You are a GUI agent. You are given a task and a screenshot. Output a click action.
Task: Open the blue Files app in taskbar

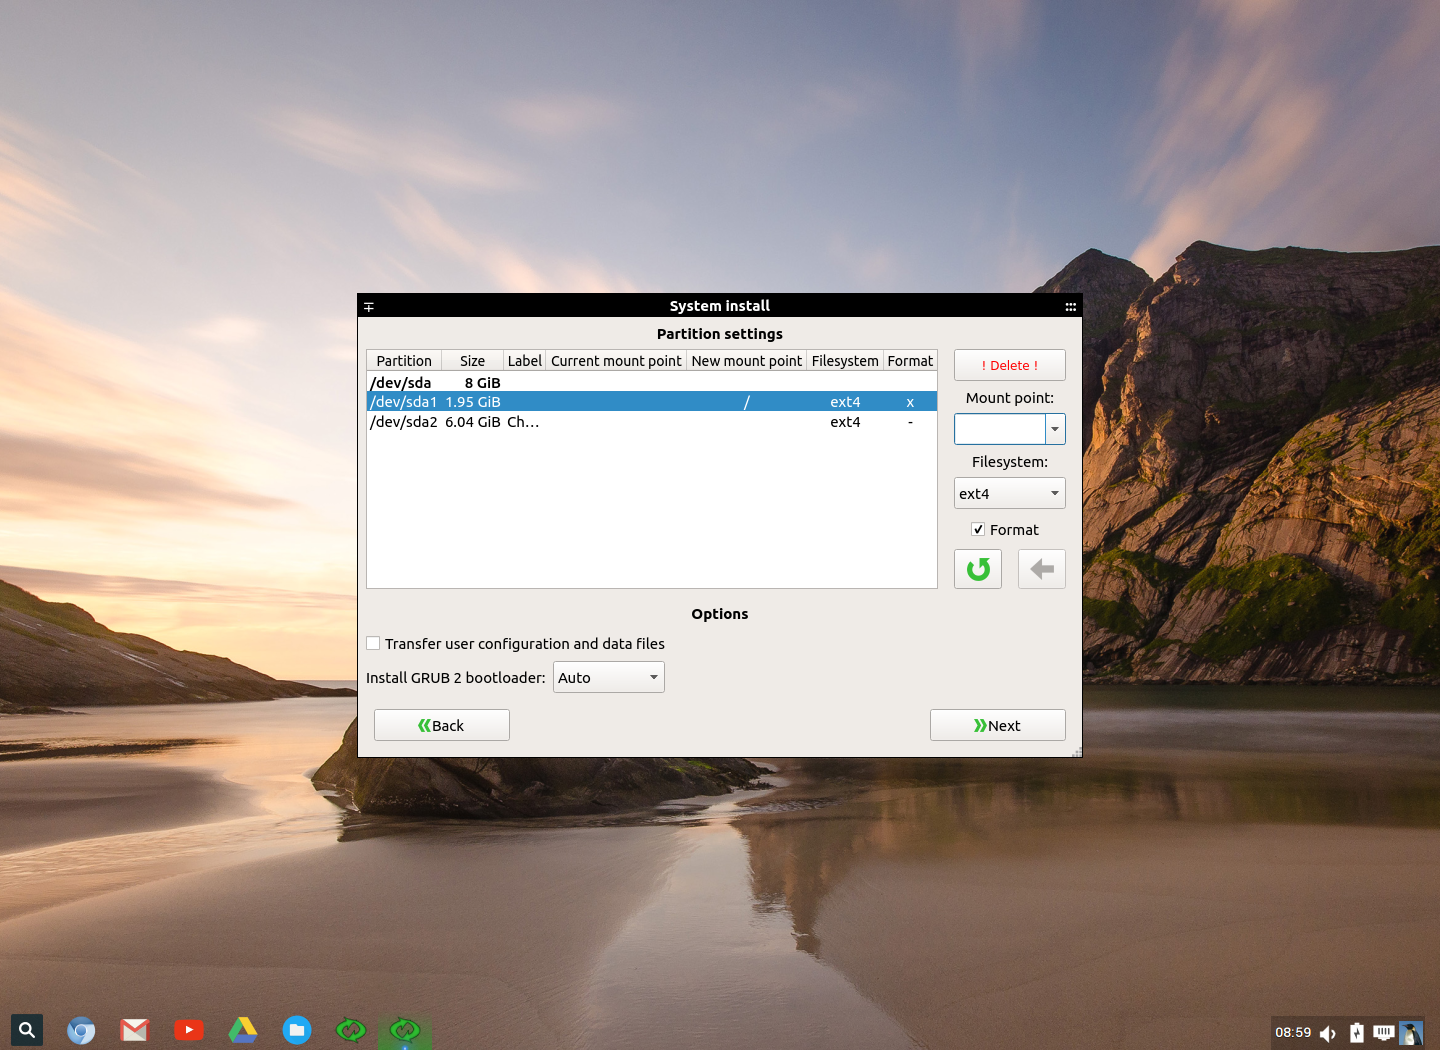click(297, 1030)
